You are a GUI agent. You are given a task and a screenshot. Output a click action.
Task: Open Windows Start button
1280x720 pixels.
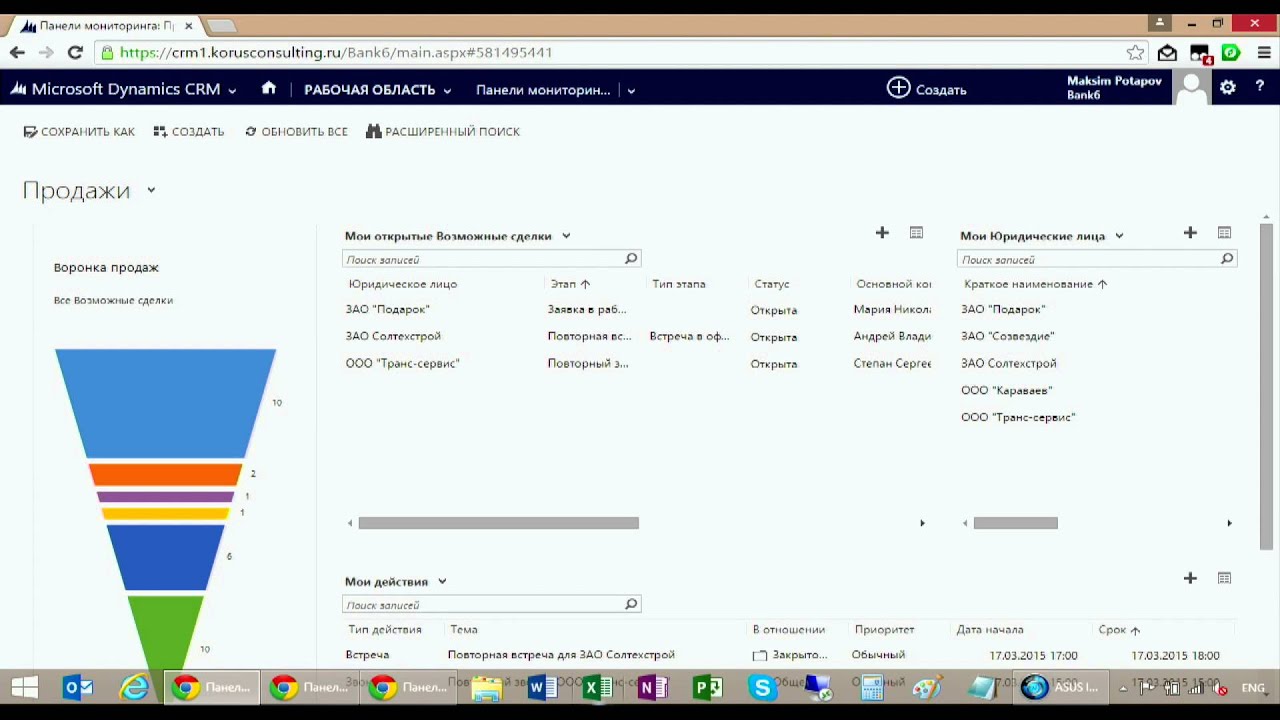24,688
